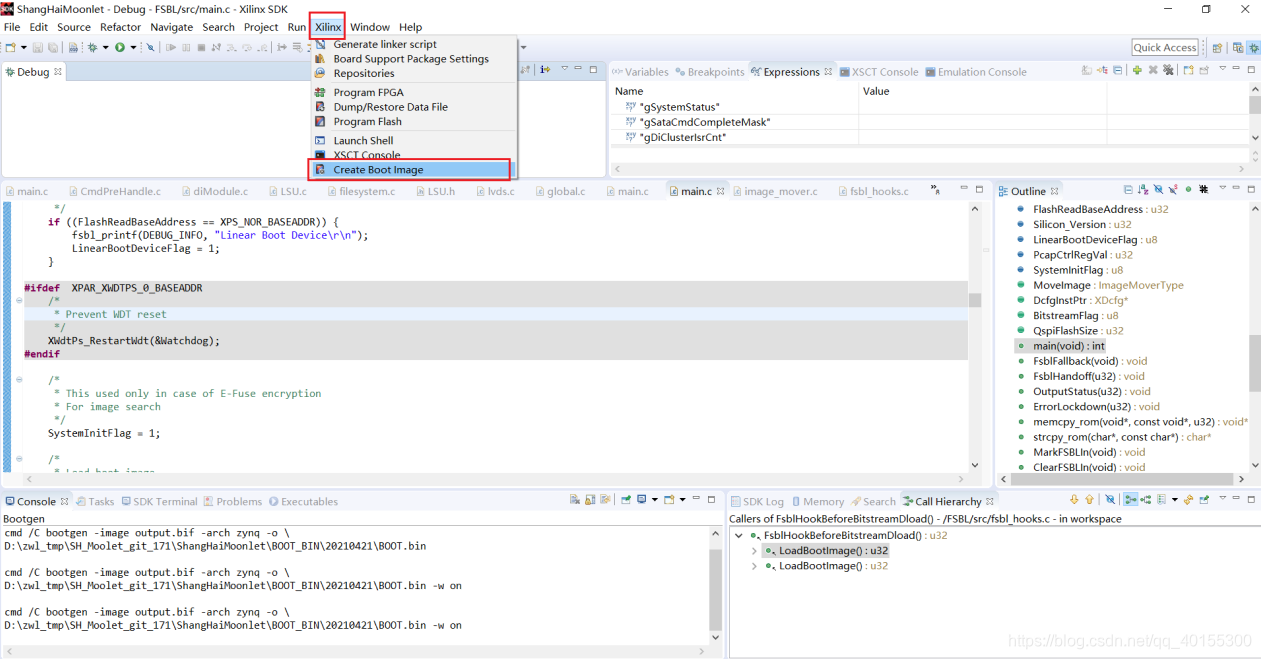Image resolution: width=1261 pixels, height=659 pixels.
Task: Click the Debug bug toolbar icon
Action: coord(92,47)
